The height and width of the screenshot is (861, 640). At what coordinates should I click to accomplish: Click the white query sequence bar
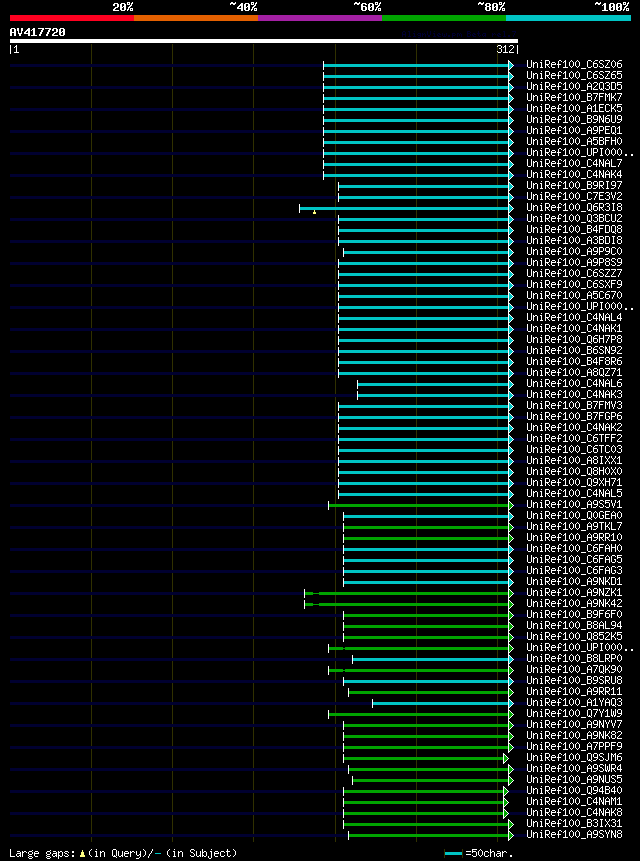pyautogui.click(x=263, y=41)
